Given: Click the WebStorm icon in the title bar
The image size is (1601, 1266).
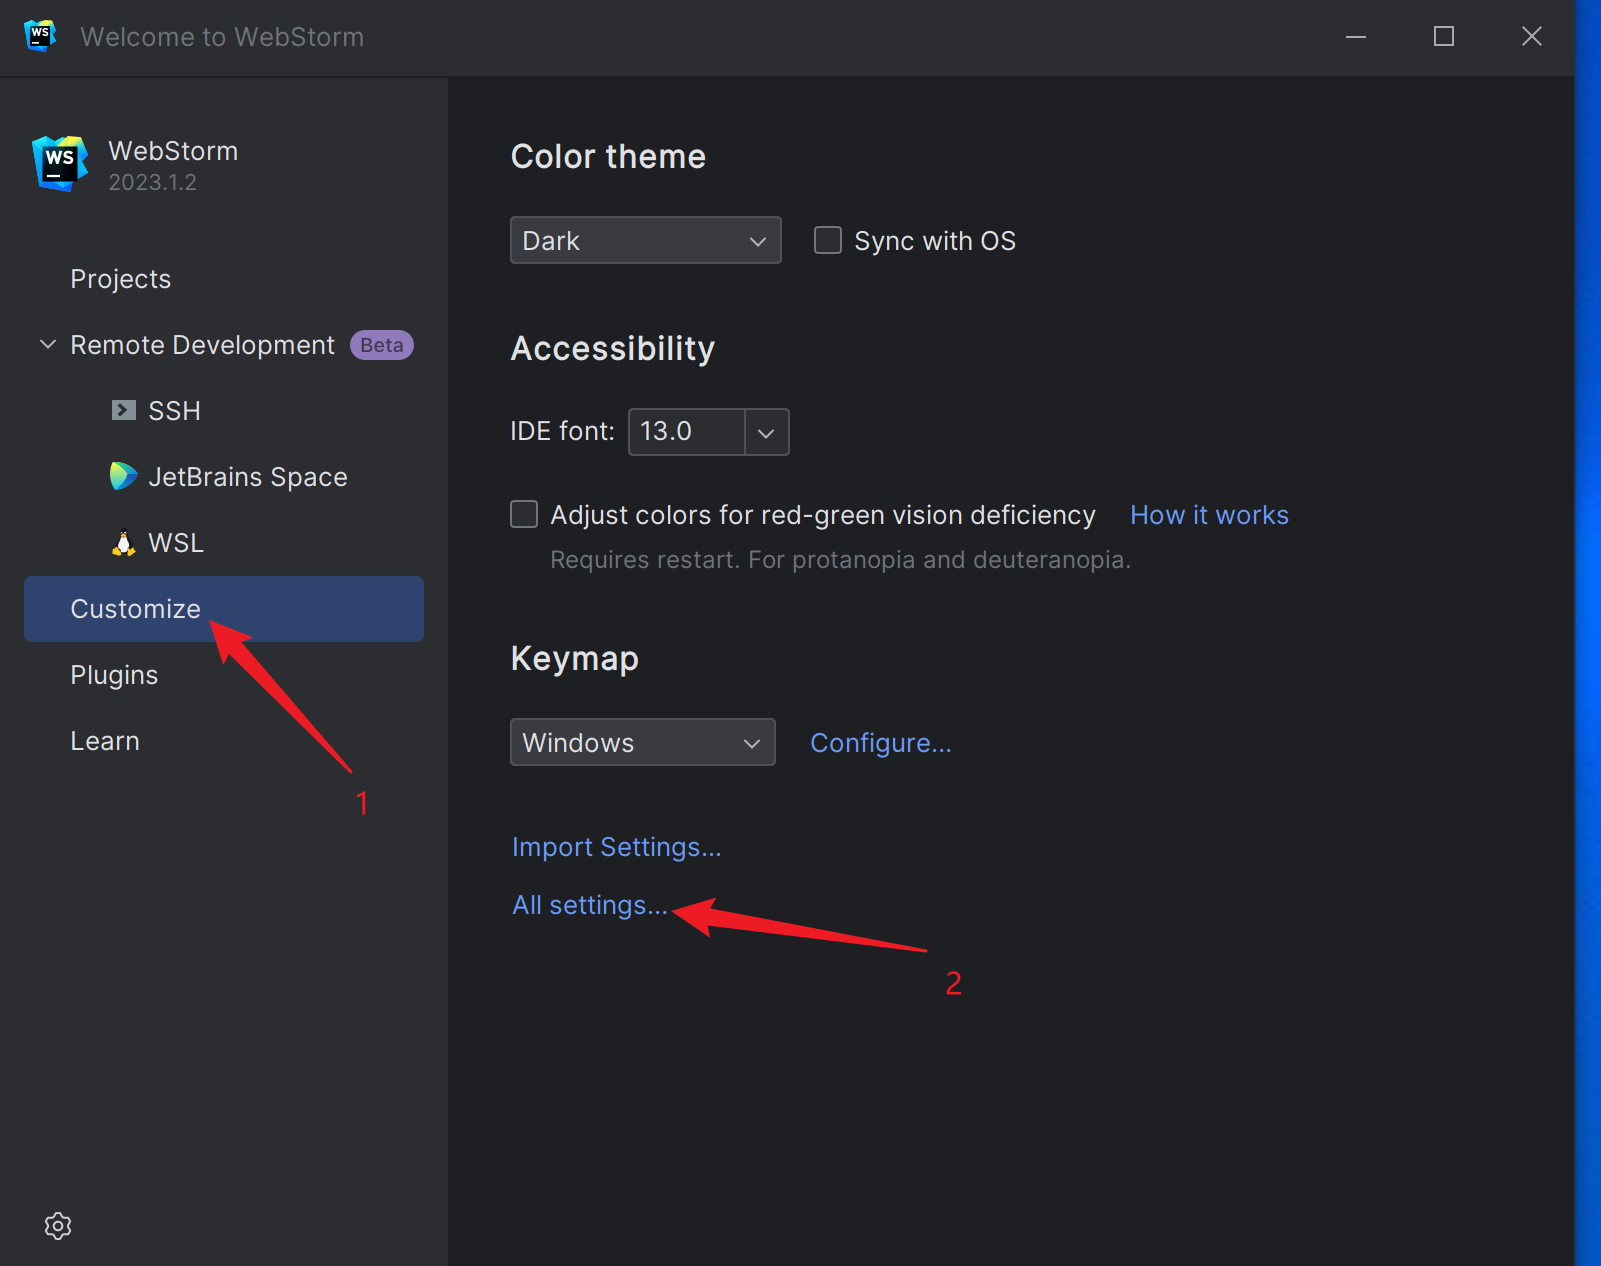Looking at the screenshot, I should [40, 36].
